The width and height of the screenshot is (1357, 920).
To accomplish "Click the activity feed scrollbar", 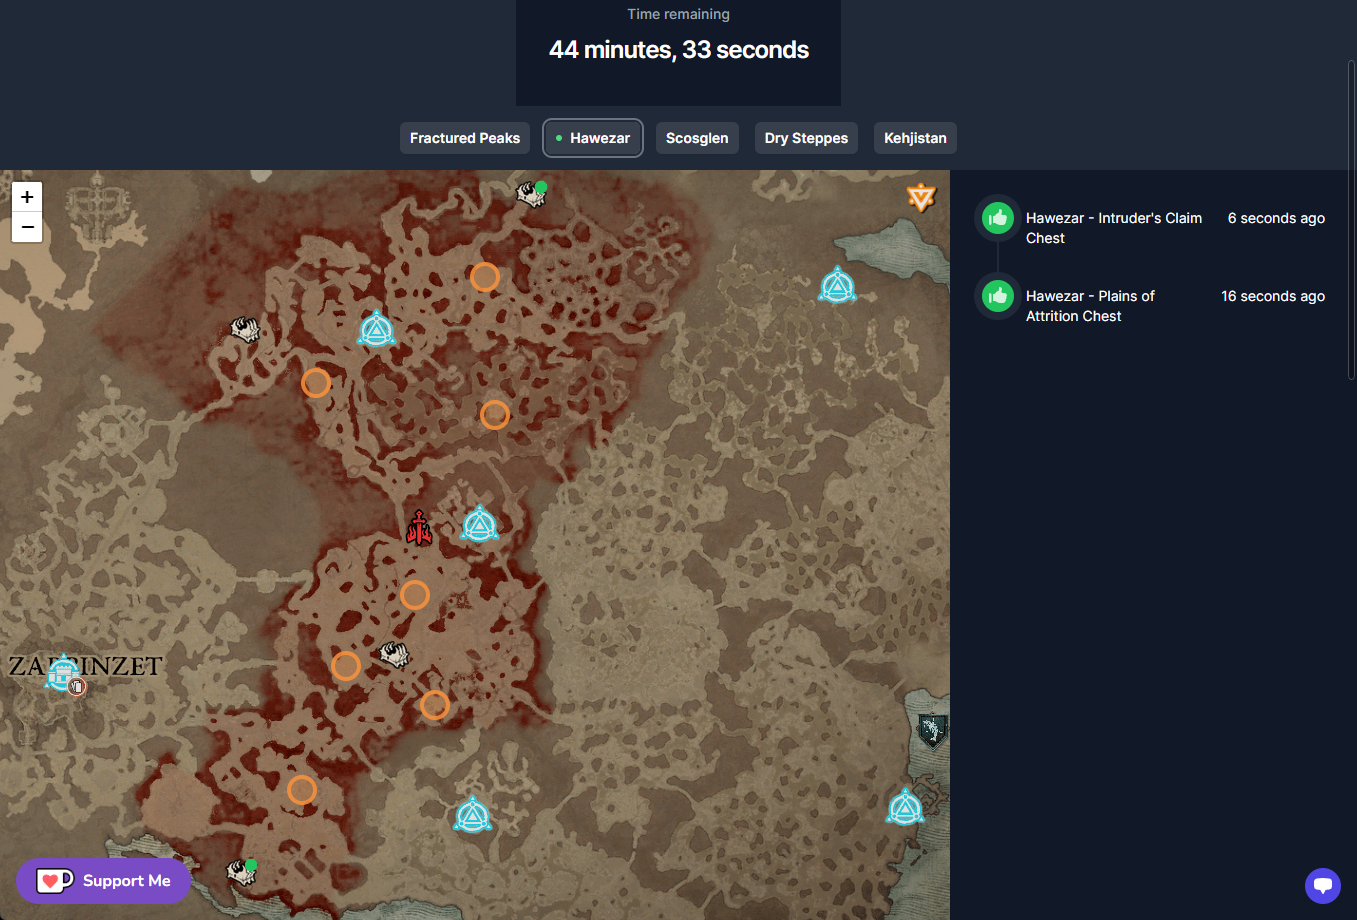I will pyautogui.click(x=1351, y=220).
